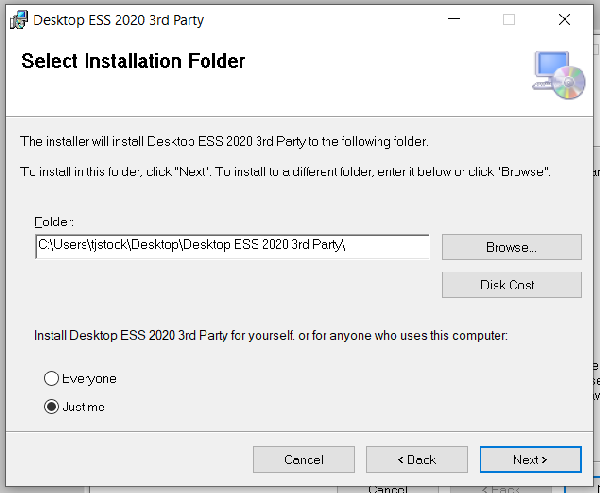600x493 pixels.
Task: Proceed with the Next > button
Action: click(x=530, y=459)
